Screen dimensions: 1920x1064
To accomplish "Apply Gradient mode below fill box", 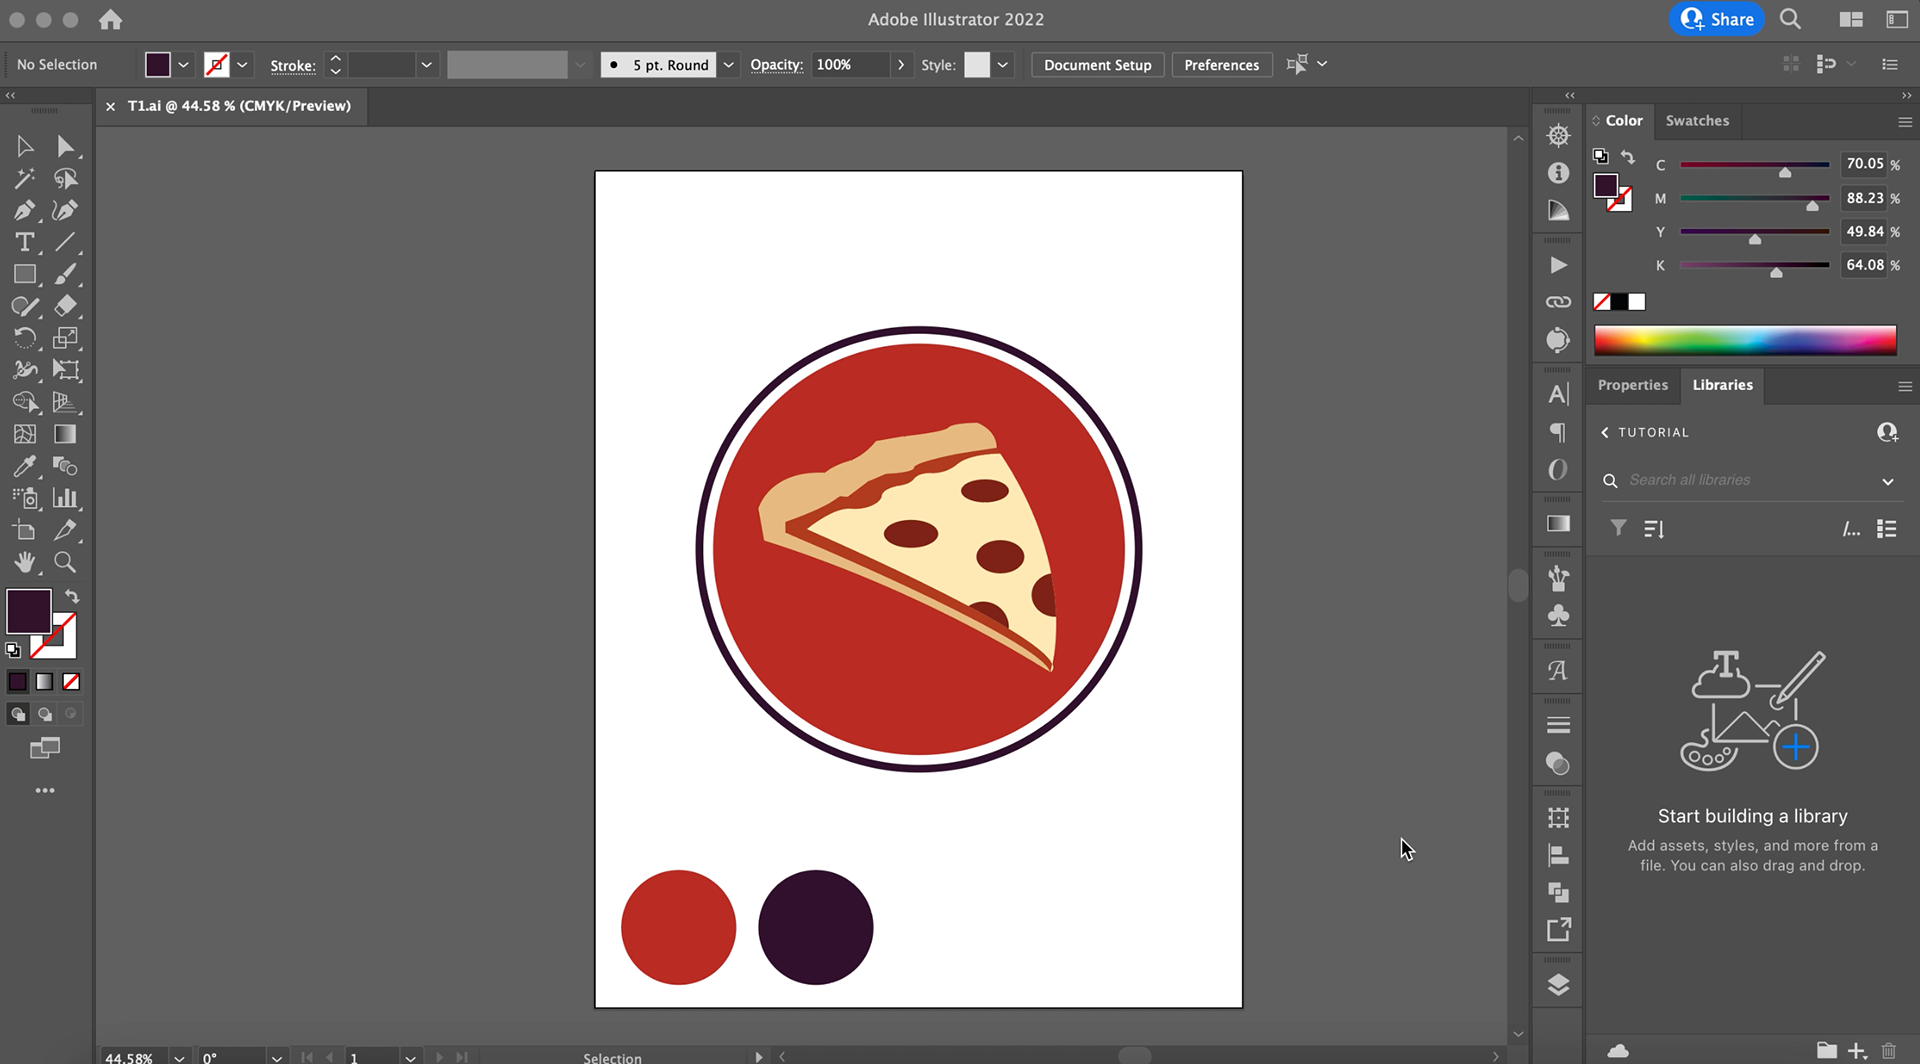I will 44,682.
